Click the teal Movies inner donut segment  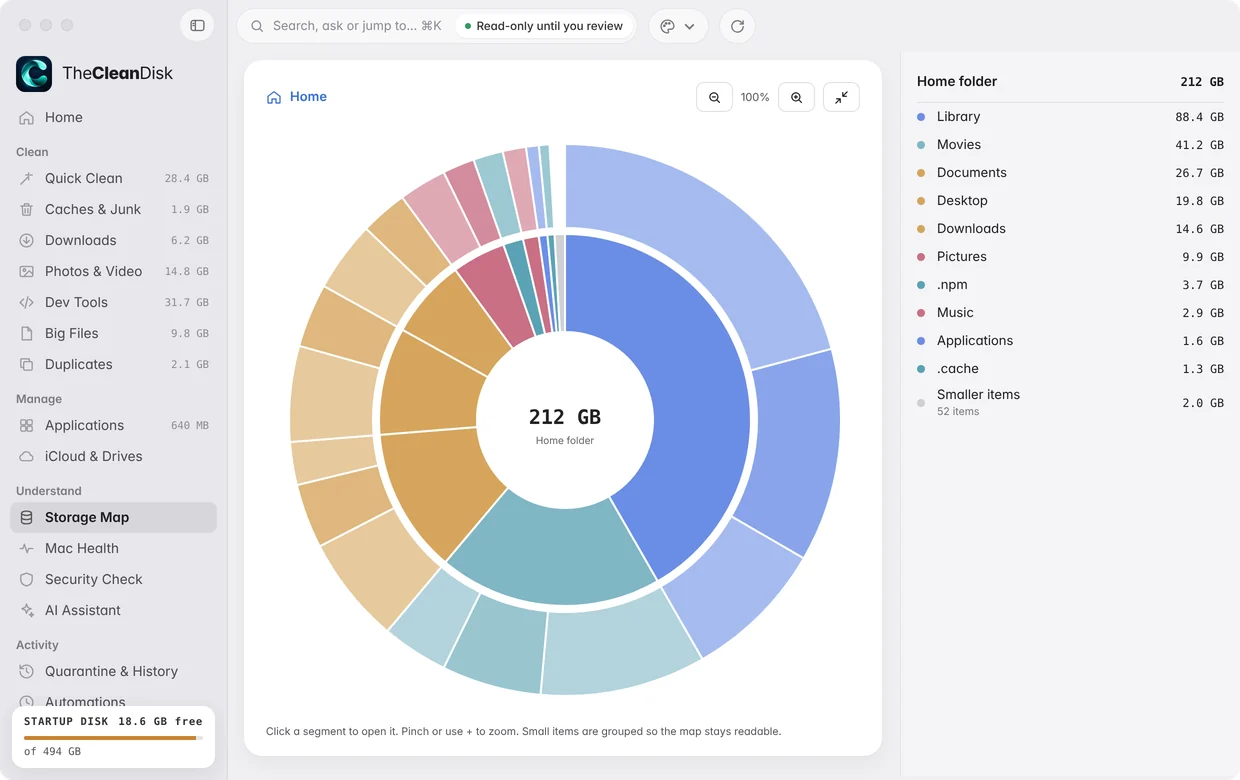click(555, 555)
